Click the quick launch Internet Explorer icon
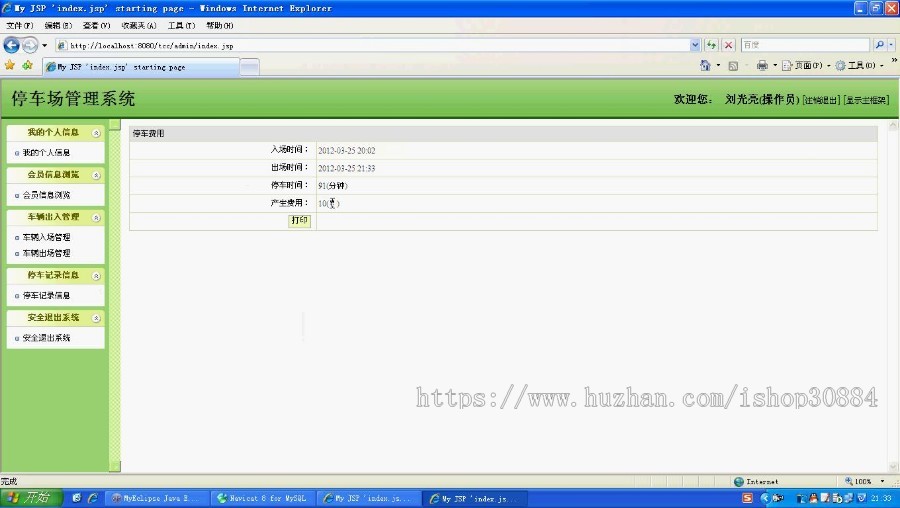 92,498
